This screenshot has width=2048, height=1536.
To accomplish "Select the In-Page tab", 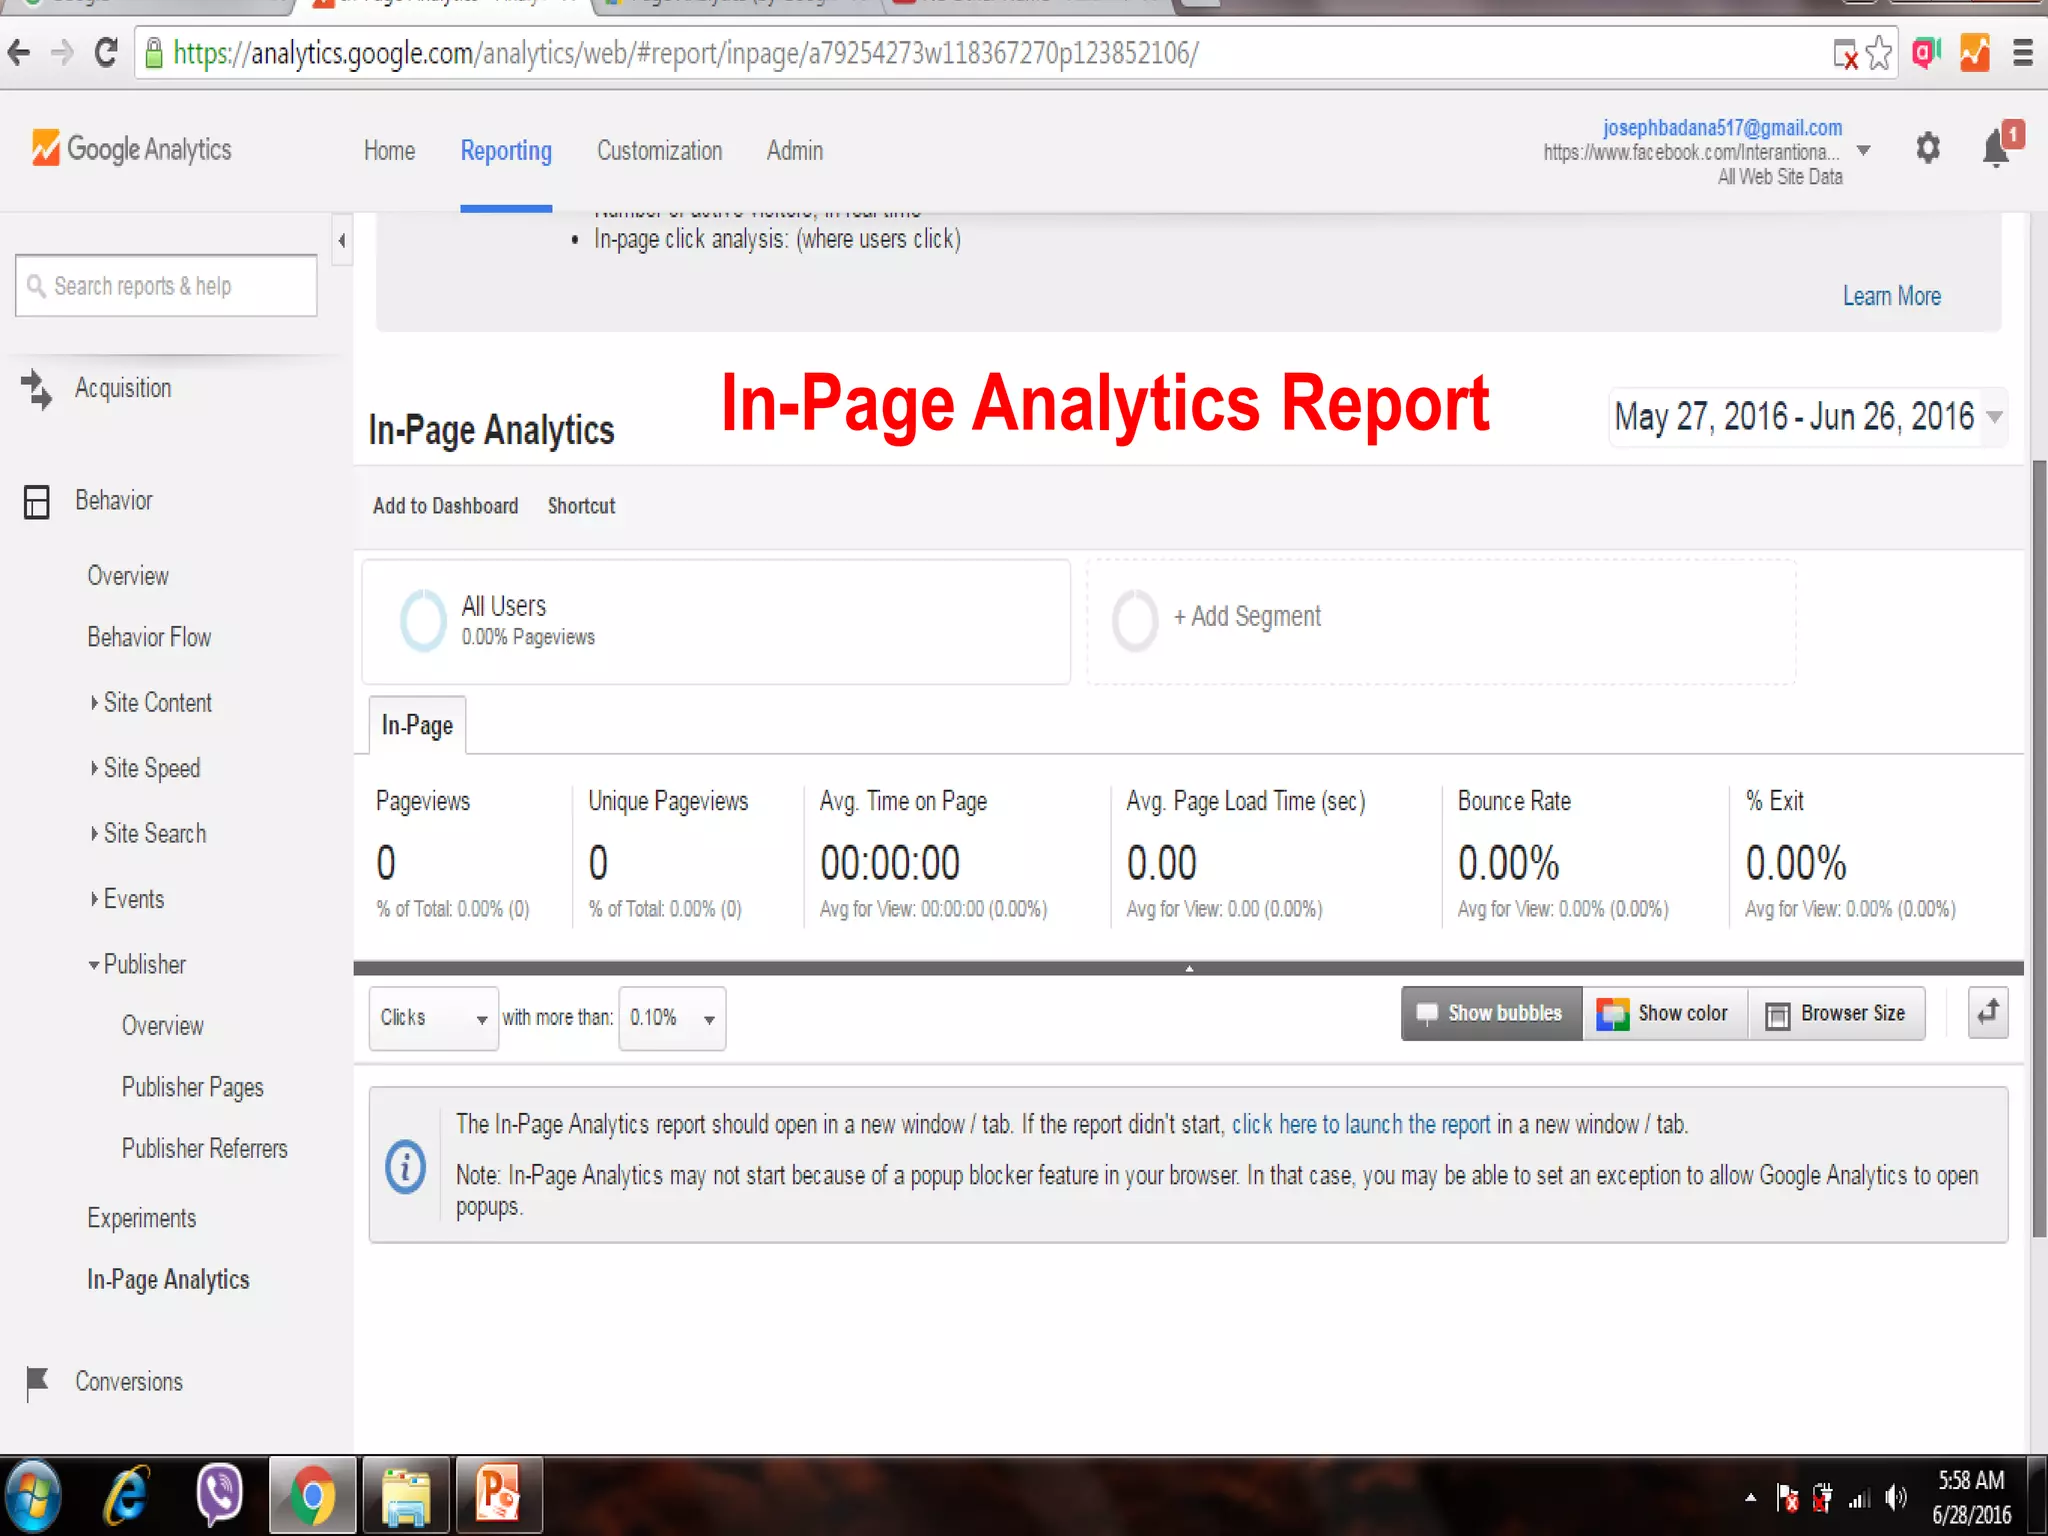I will click(x=417, y=725).
